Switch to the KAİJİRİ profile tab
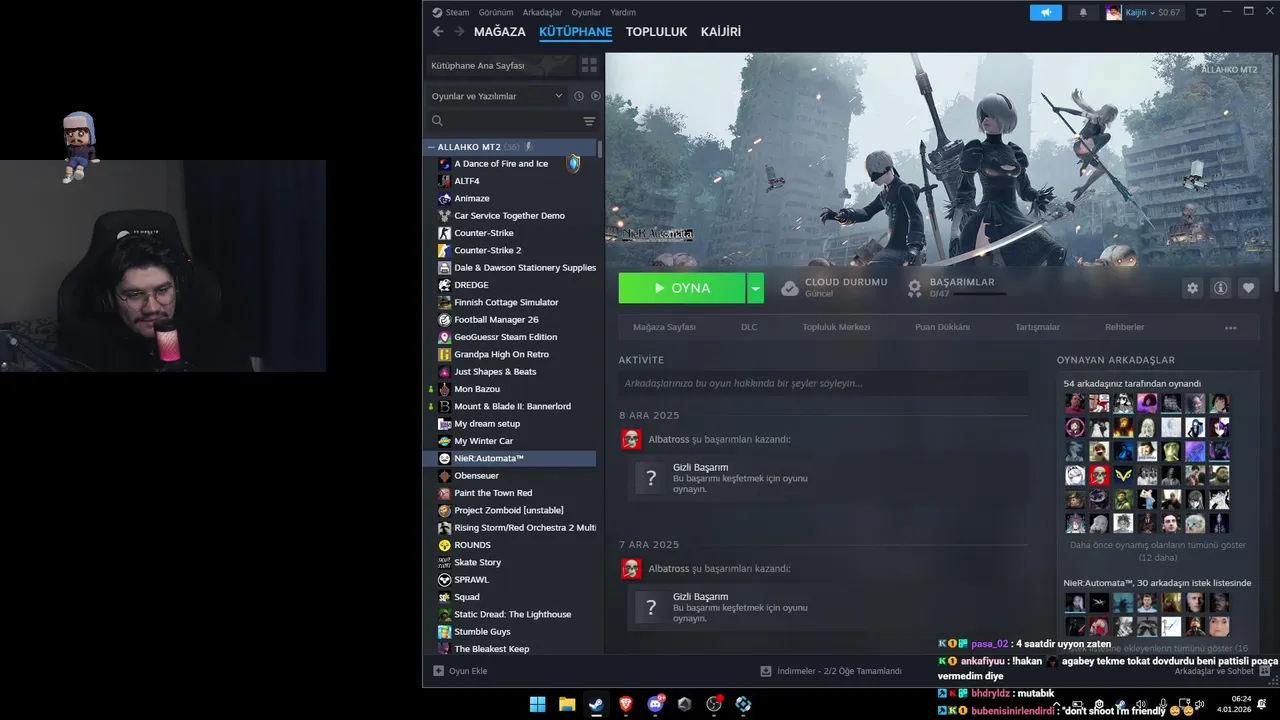Screen dimensions: 1280x720 pos(721,32)
